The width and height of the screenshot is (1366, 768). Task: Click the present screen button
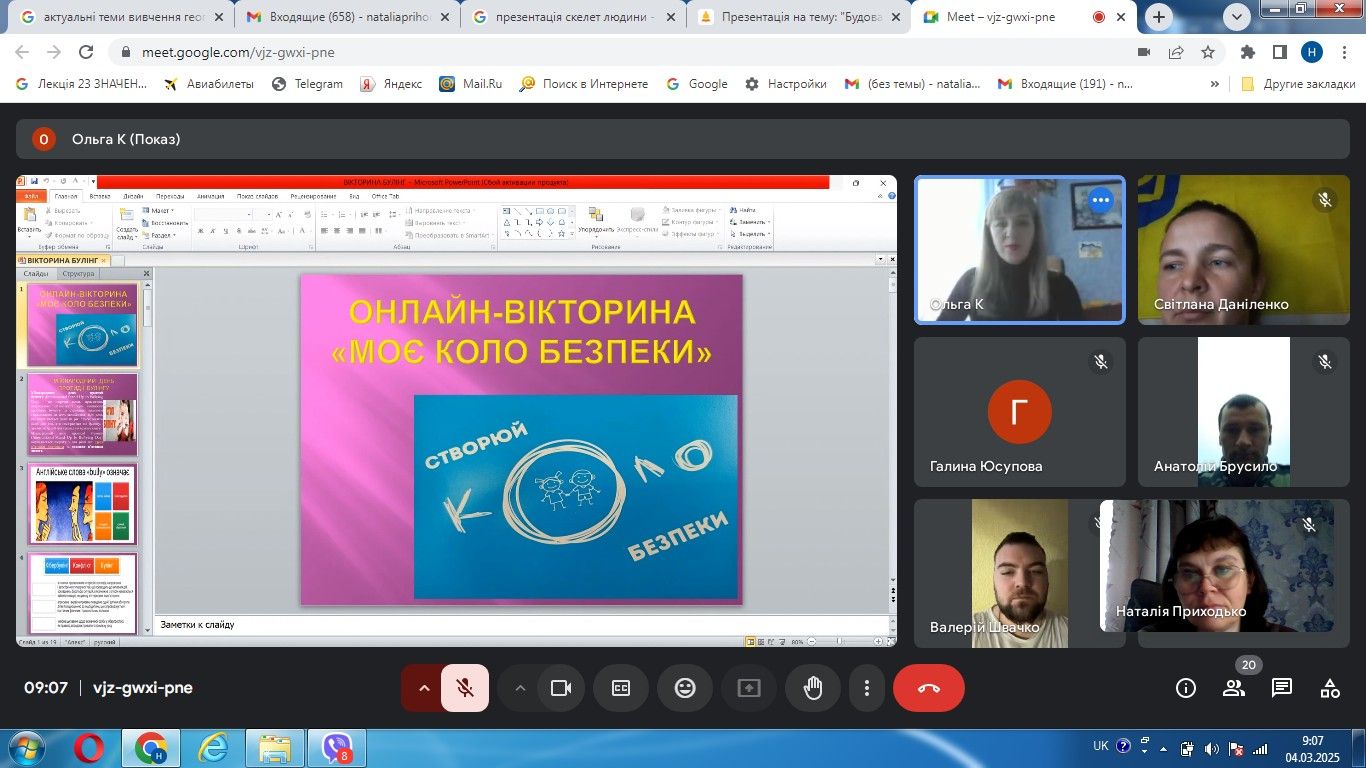[749, 688]
